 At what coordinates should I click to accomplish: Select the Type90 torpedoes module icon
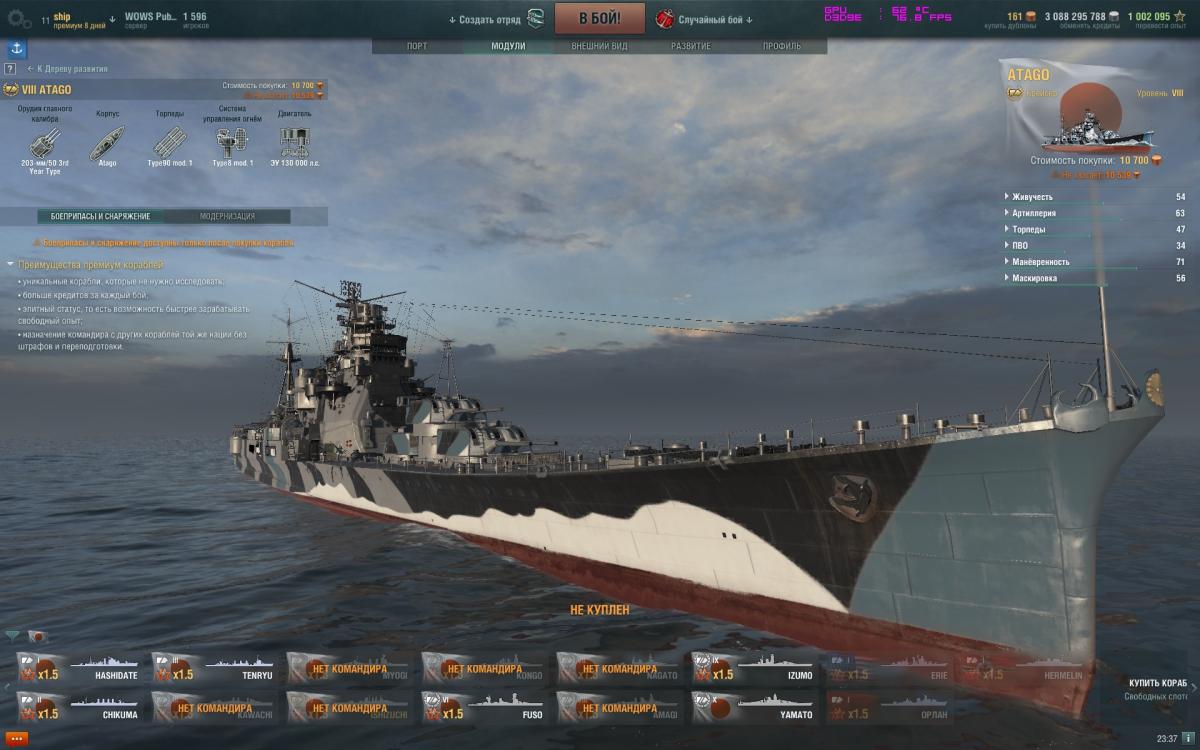pos(169,142)
